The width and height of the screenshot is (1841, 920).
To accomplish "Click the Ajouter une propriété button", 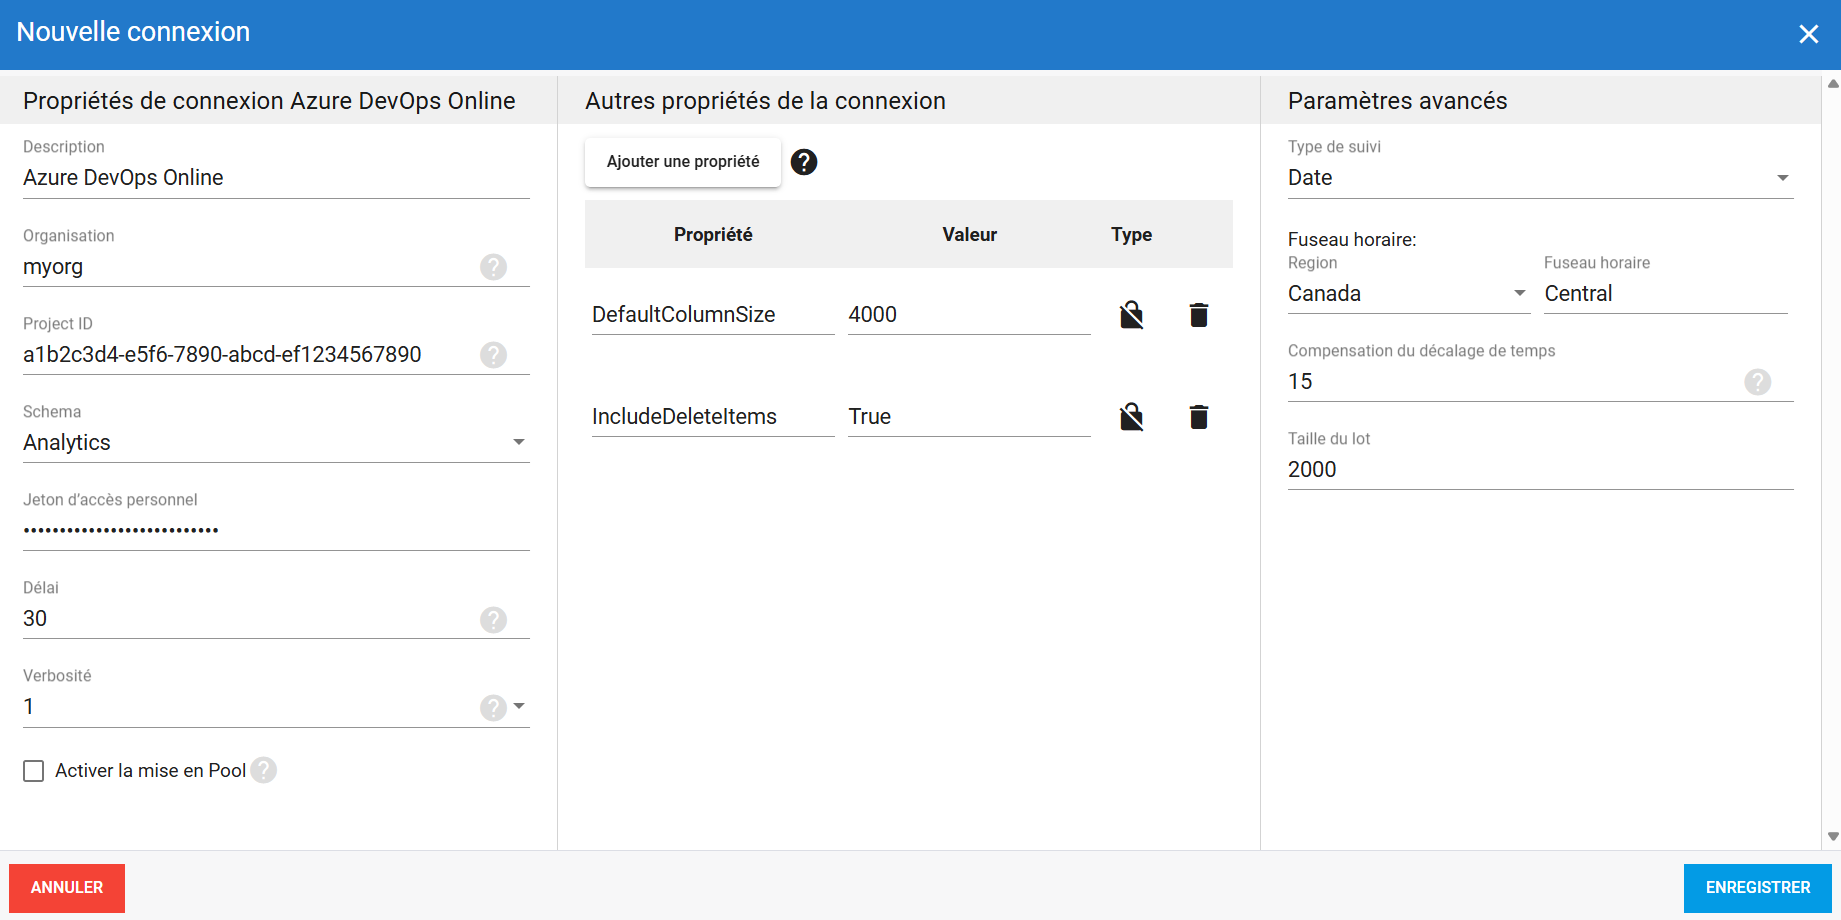I will point(683,162).
